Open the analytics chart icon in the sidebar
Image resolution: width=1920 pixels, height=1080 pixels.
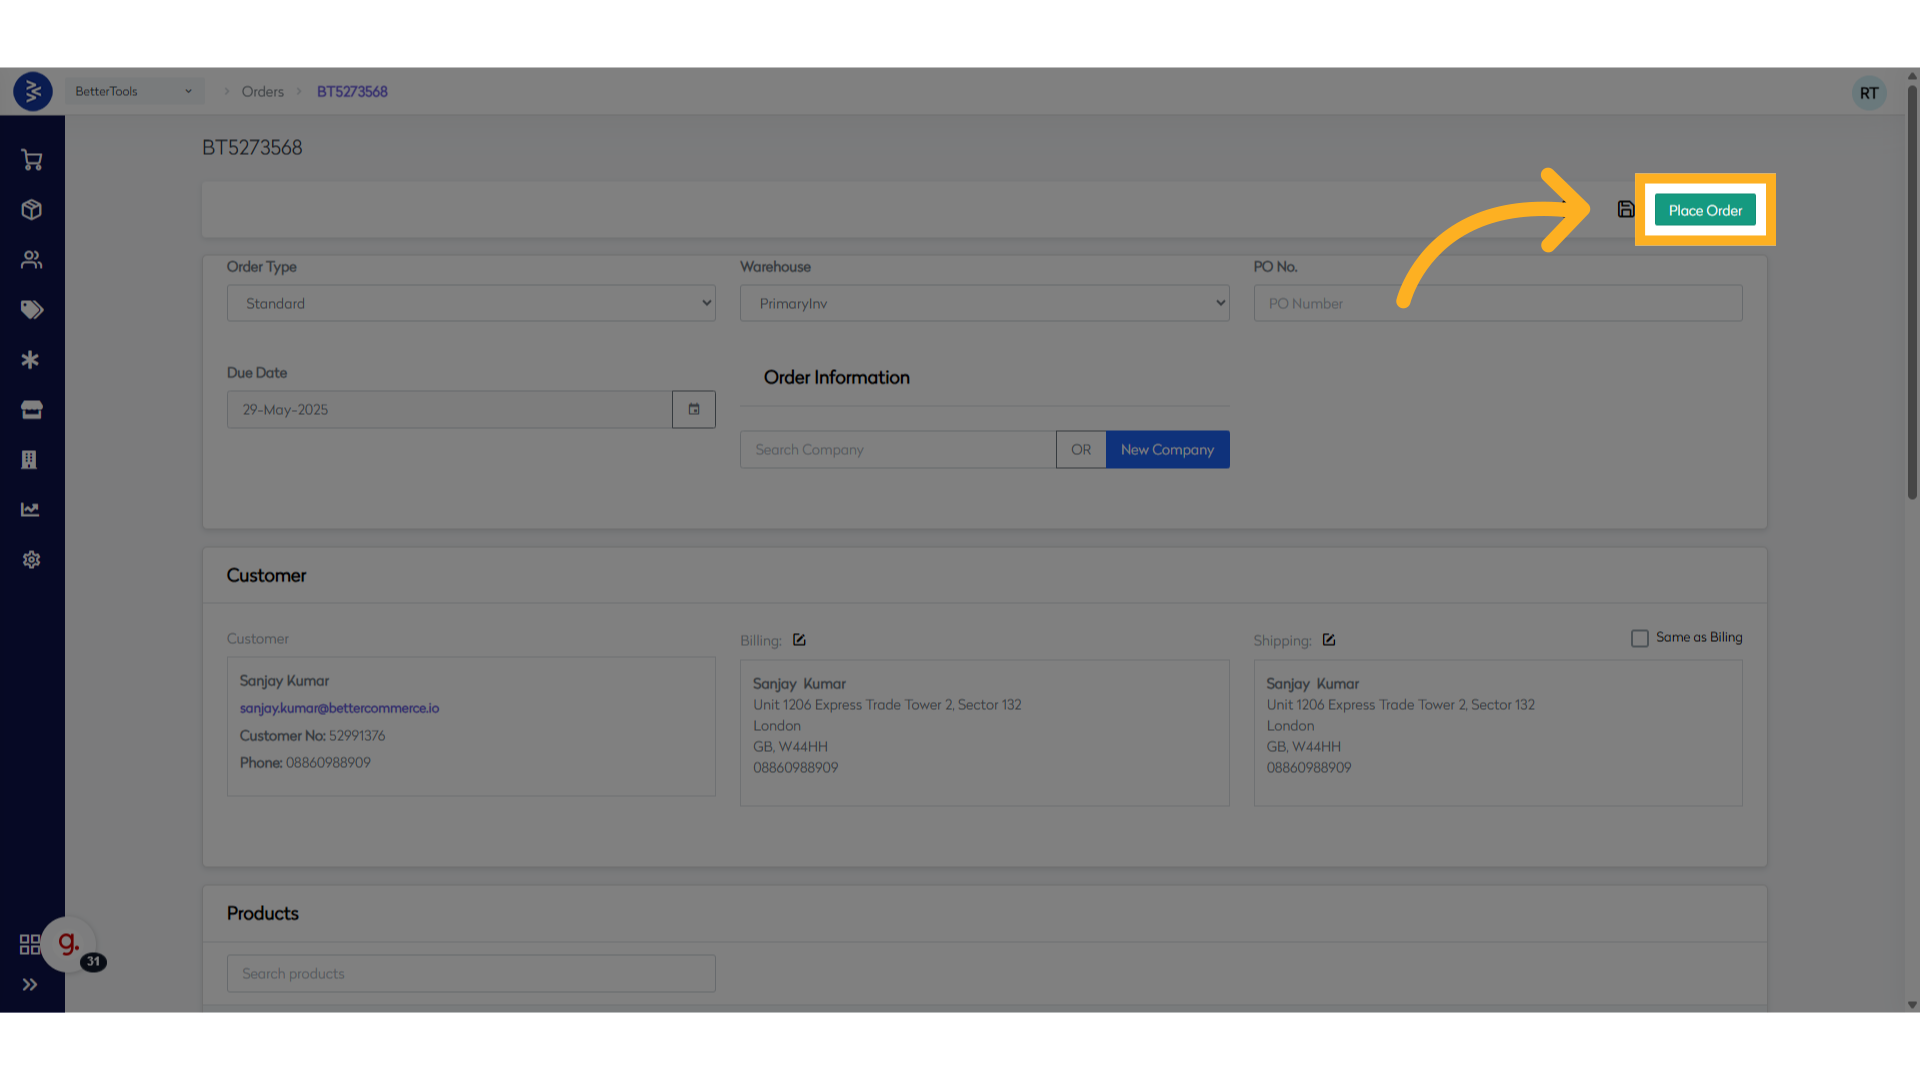click(x=31, y=510)
